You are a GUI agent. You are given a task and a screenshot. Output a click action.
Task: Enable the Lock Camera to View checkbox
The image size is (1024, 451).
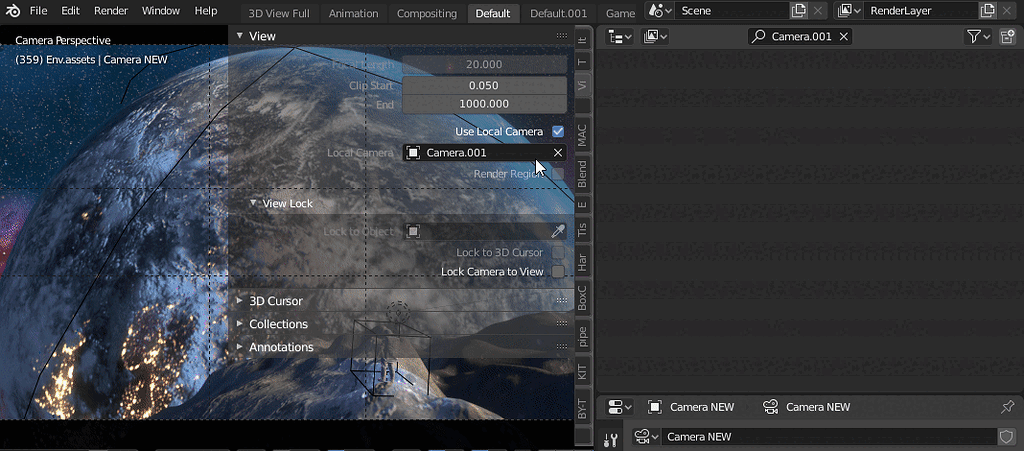(558, 272)
